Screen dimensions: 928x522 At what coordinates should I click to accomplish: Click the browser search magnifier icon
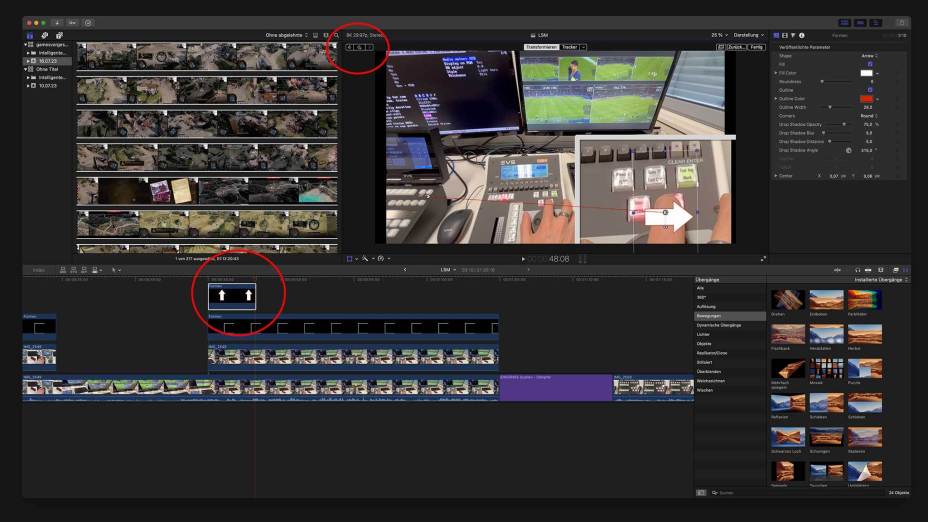click(x=336, y=36)
